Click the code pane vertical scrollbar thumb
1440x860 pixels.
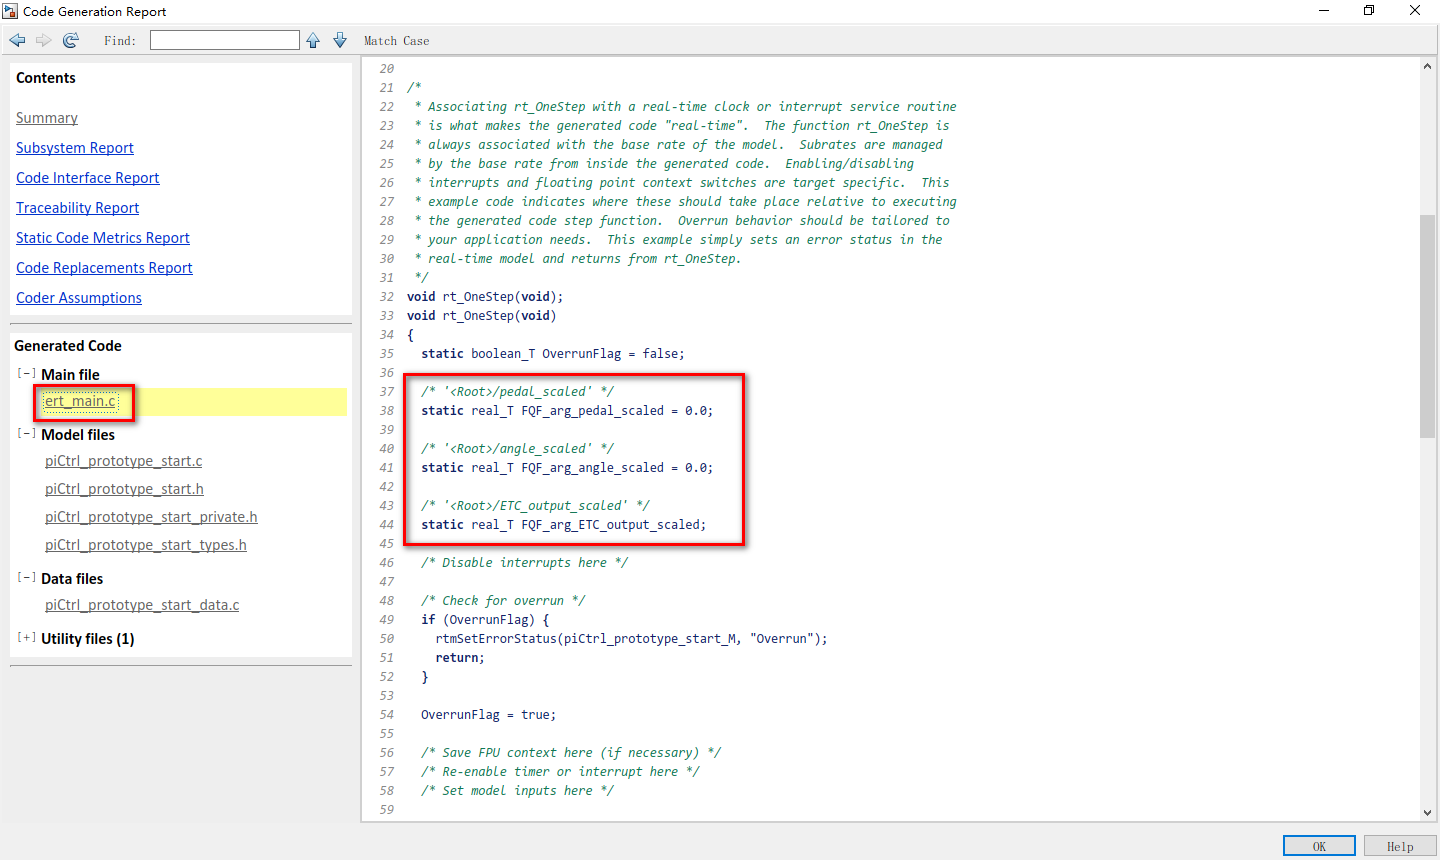[1427, 326]
